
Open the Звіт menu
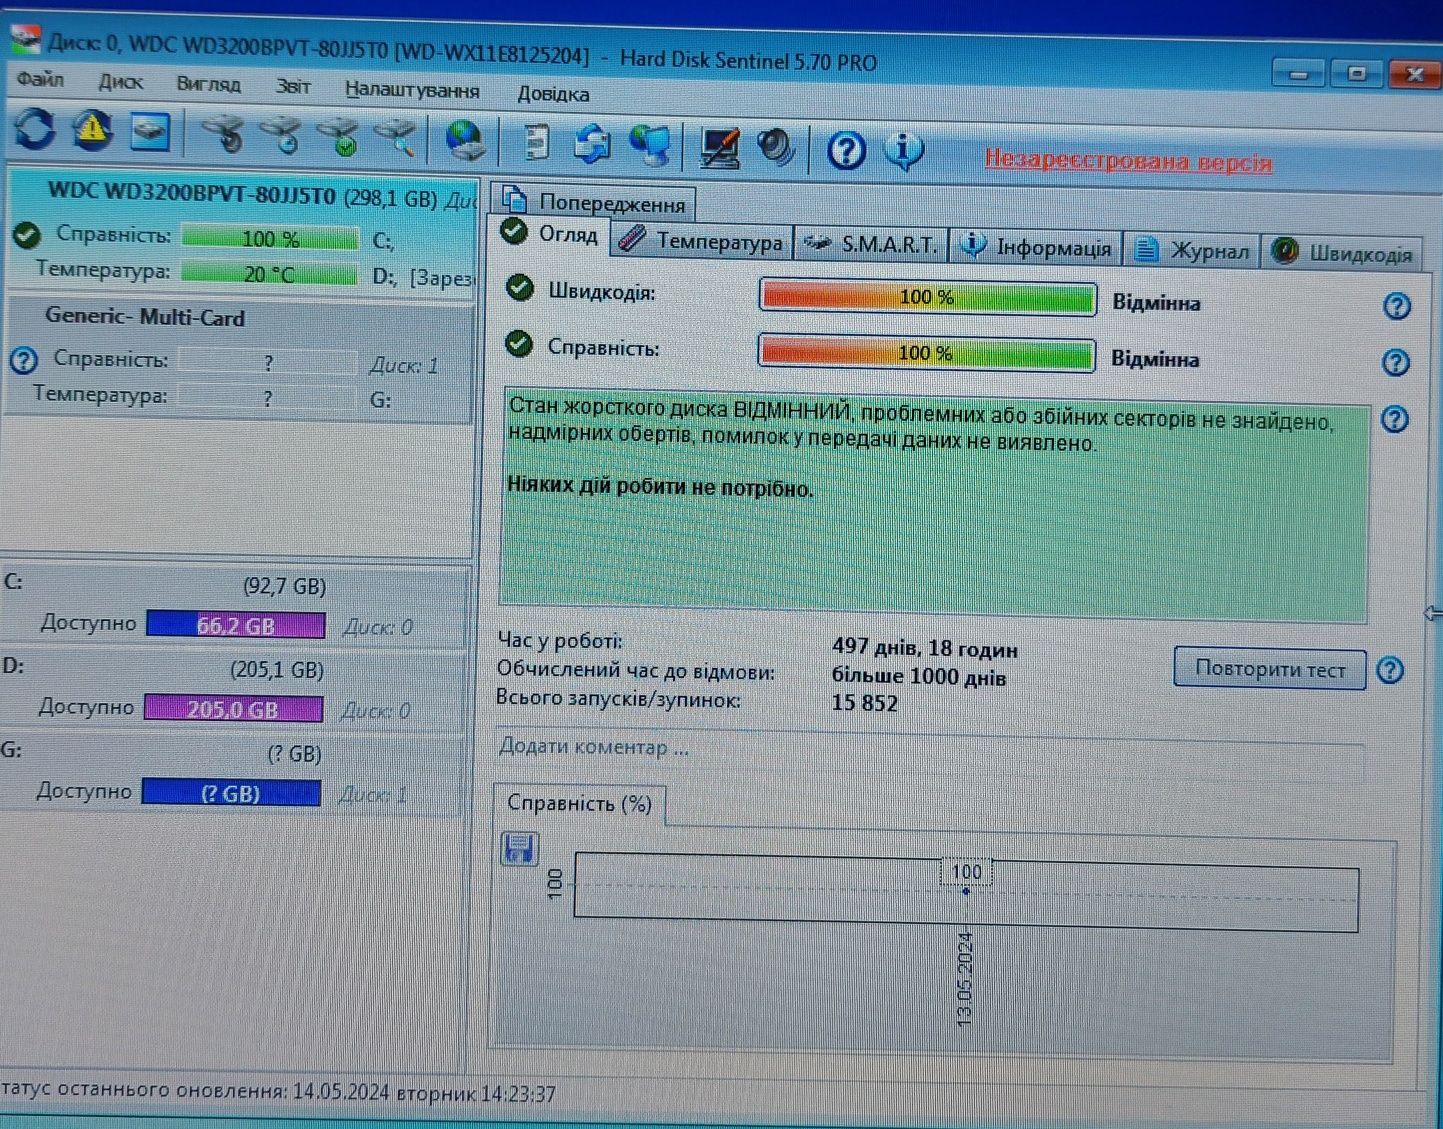[293, 86]
